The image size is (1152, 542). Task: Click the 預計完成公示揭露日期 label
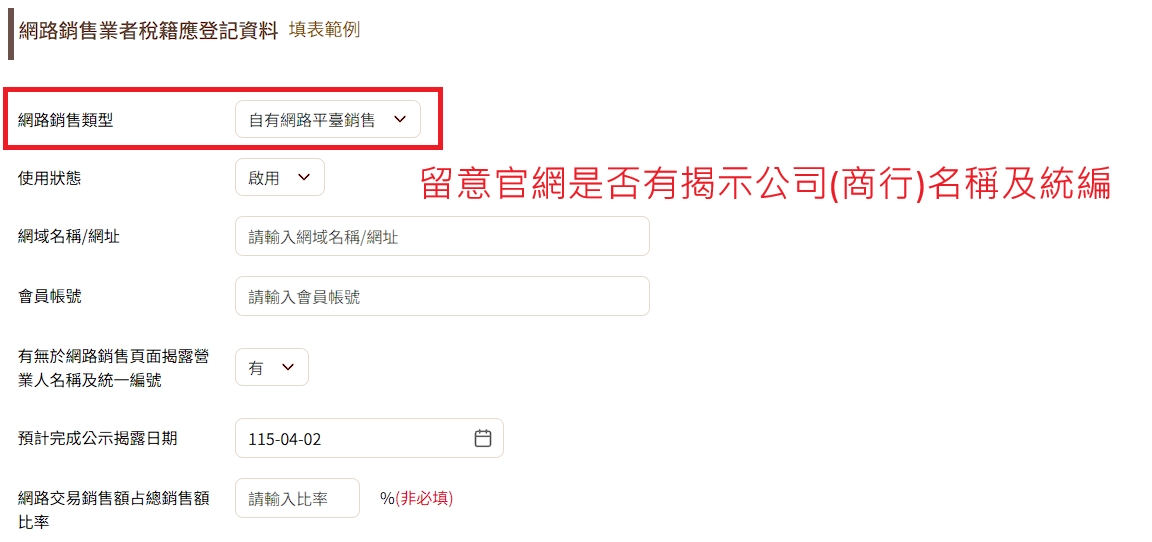[98, 439]
